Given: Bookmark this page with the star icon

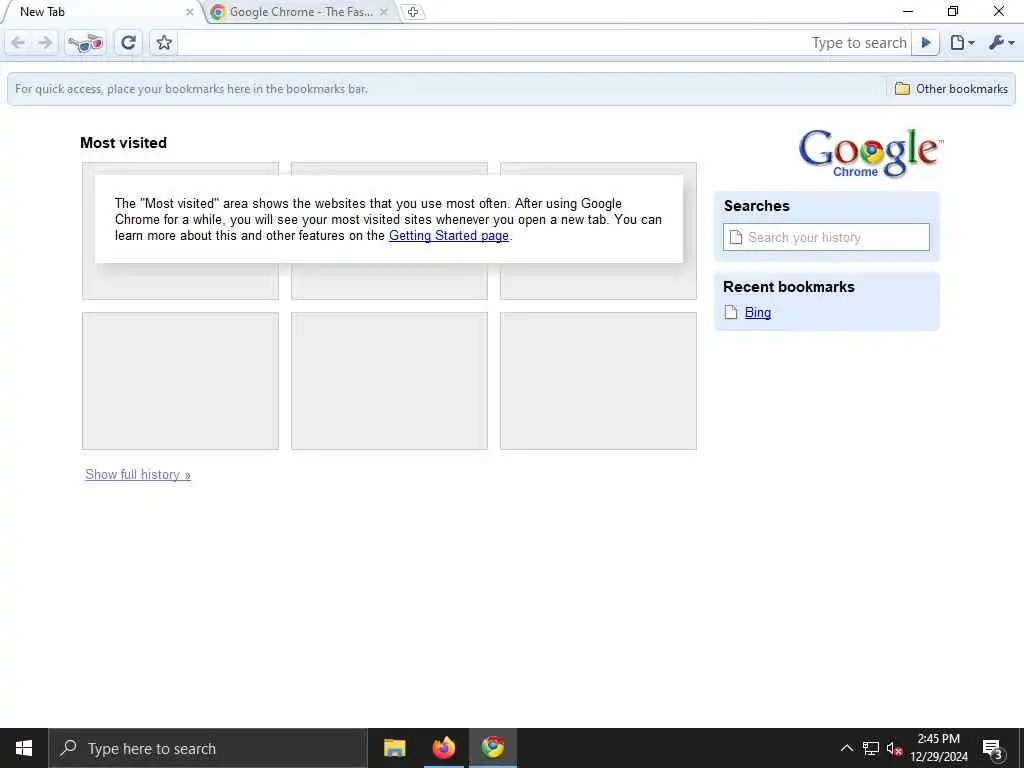Looking at the screenshot, I should (x=164, y=43).
